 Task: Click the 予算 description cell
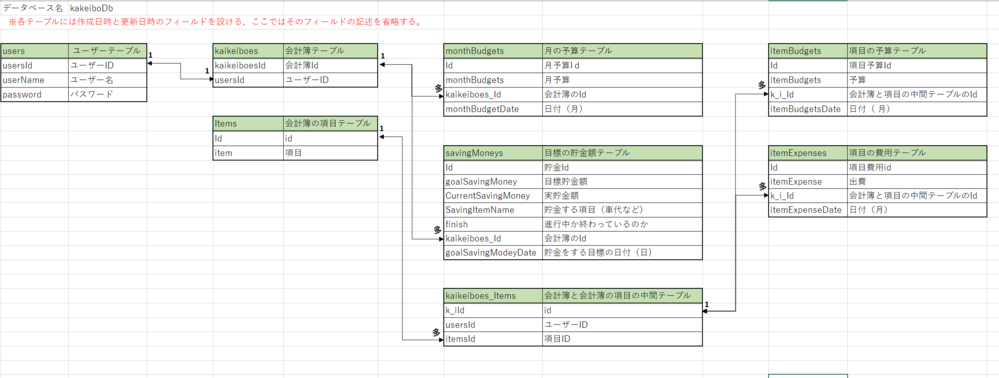[x=917, y=80]
